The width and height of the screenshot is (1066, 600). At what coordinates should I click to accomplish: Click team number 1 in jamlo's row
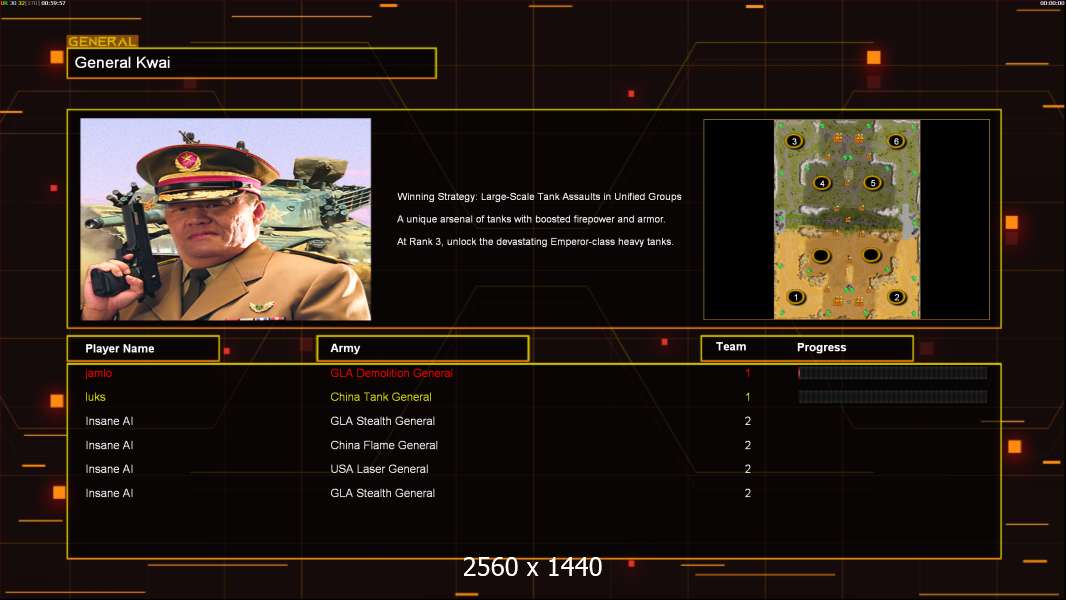(x=748, y=373)
